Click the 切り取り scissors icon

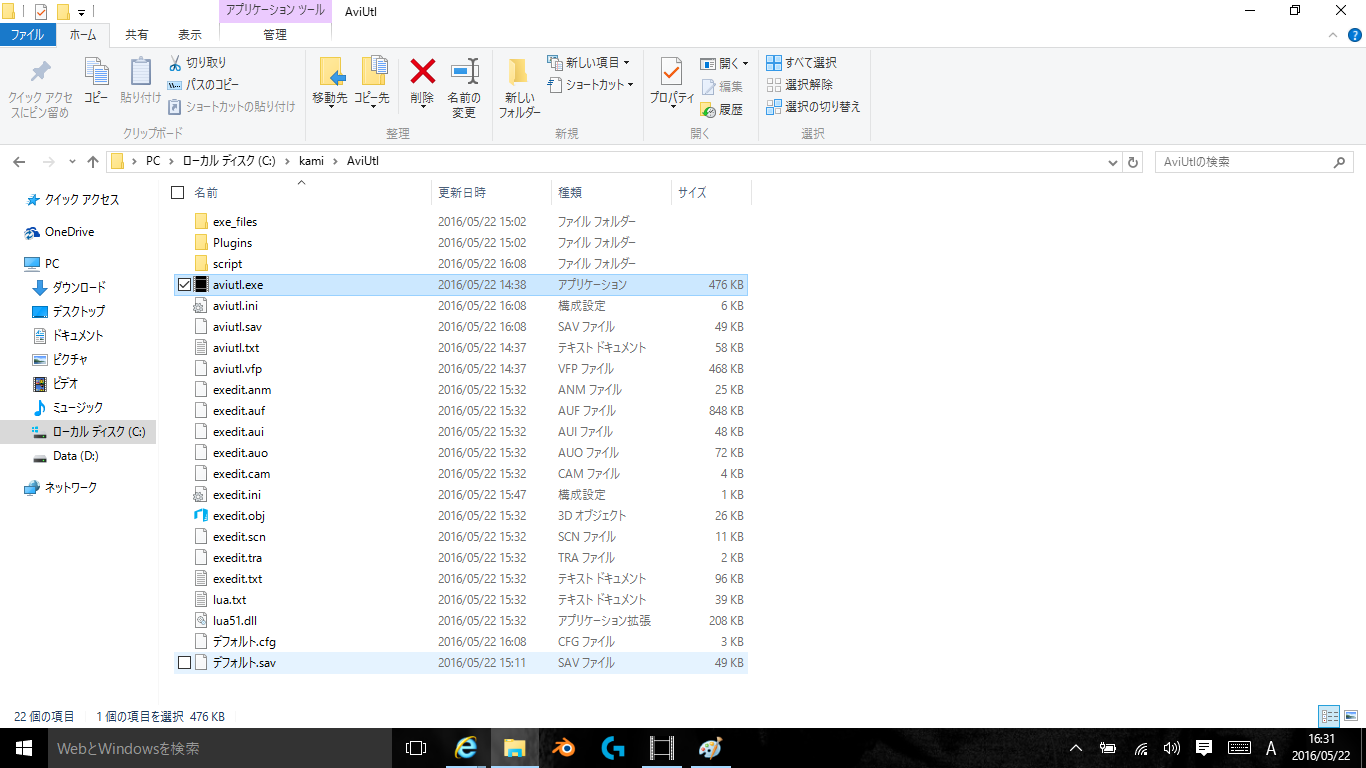tap(175, 63)
